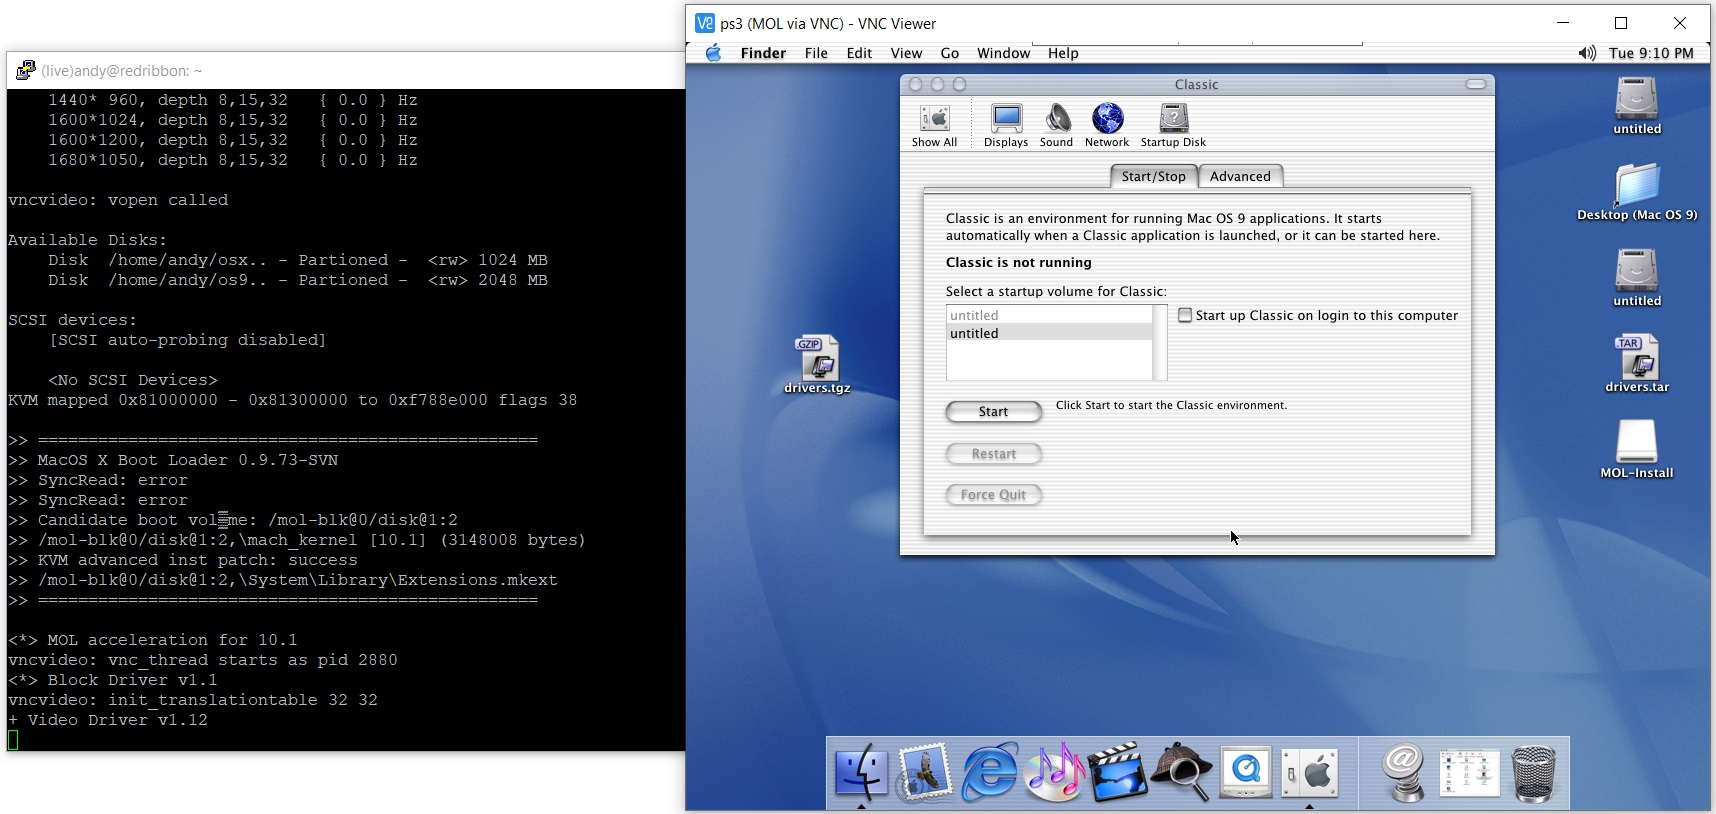Launch Mail from the Dock
The width and height of the screenshot is (1716, 814).
(x=924, y=772)
